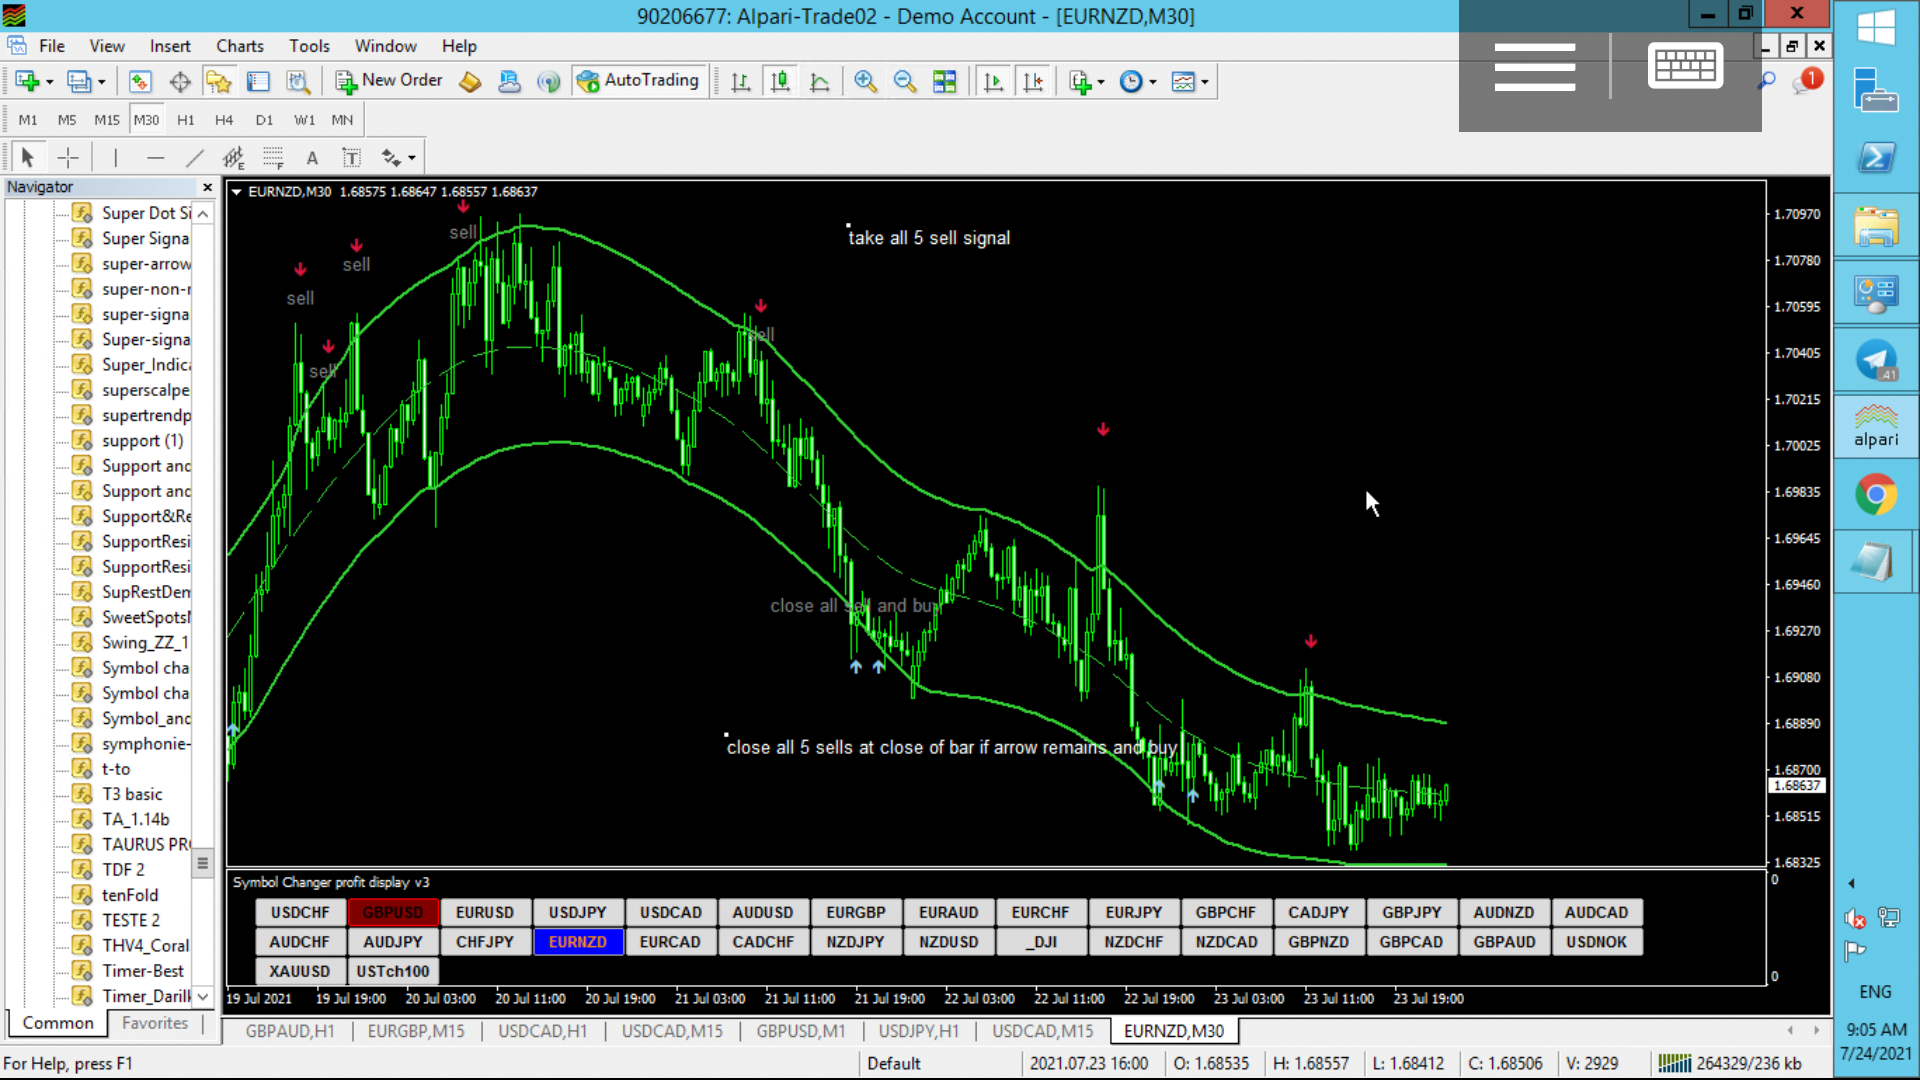
Task: Select the M5 timeframe
Action: [67, 120]
